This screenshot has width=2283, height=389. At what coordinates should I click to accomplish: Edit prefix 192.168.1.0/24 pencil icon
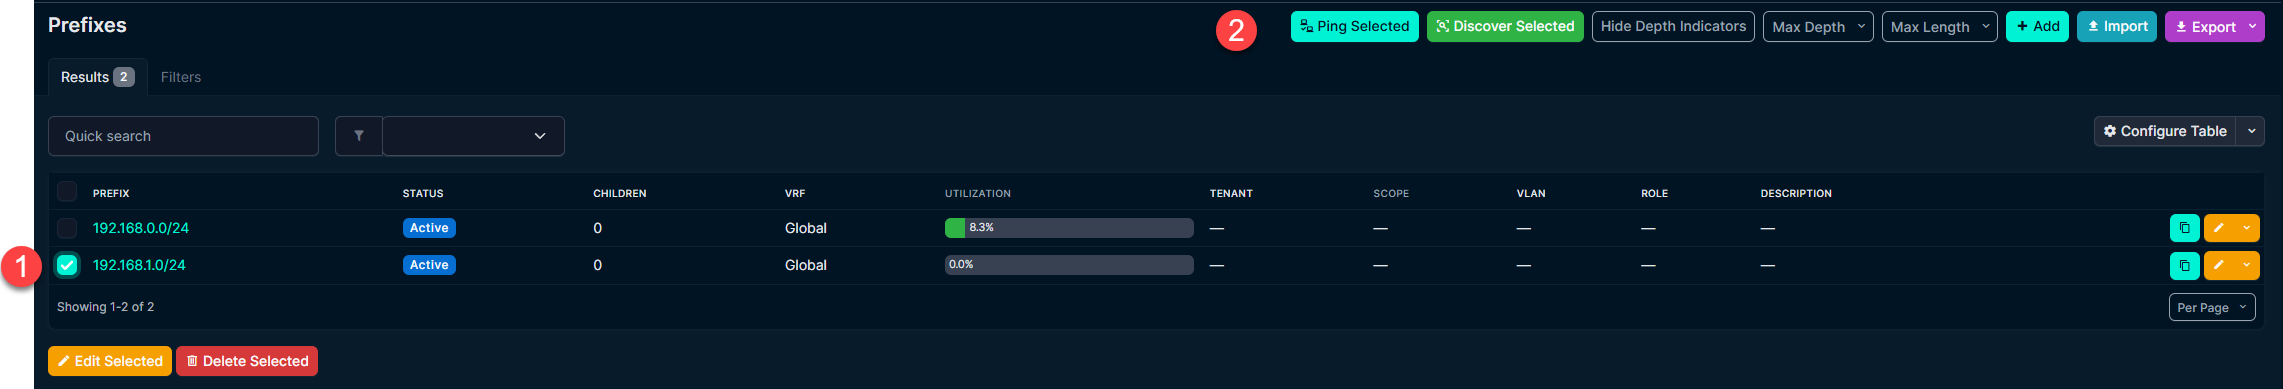pyautogui.click(x=2218, y=265)
